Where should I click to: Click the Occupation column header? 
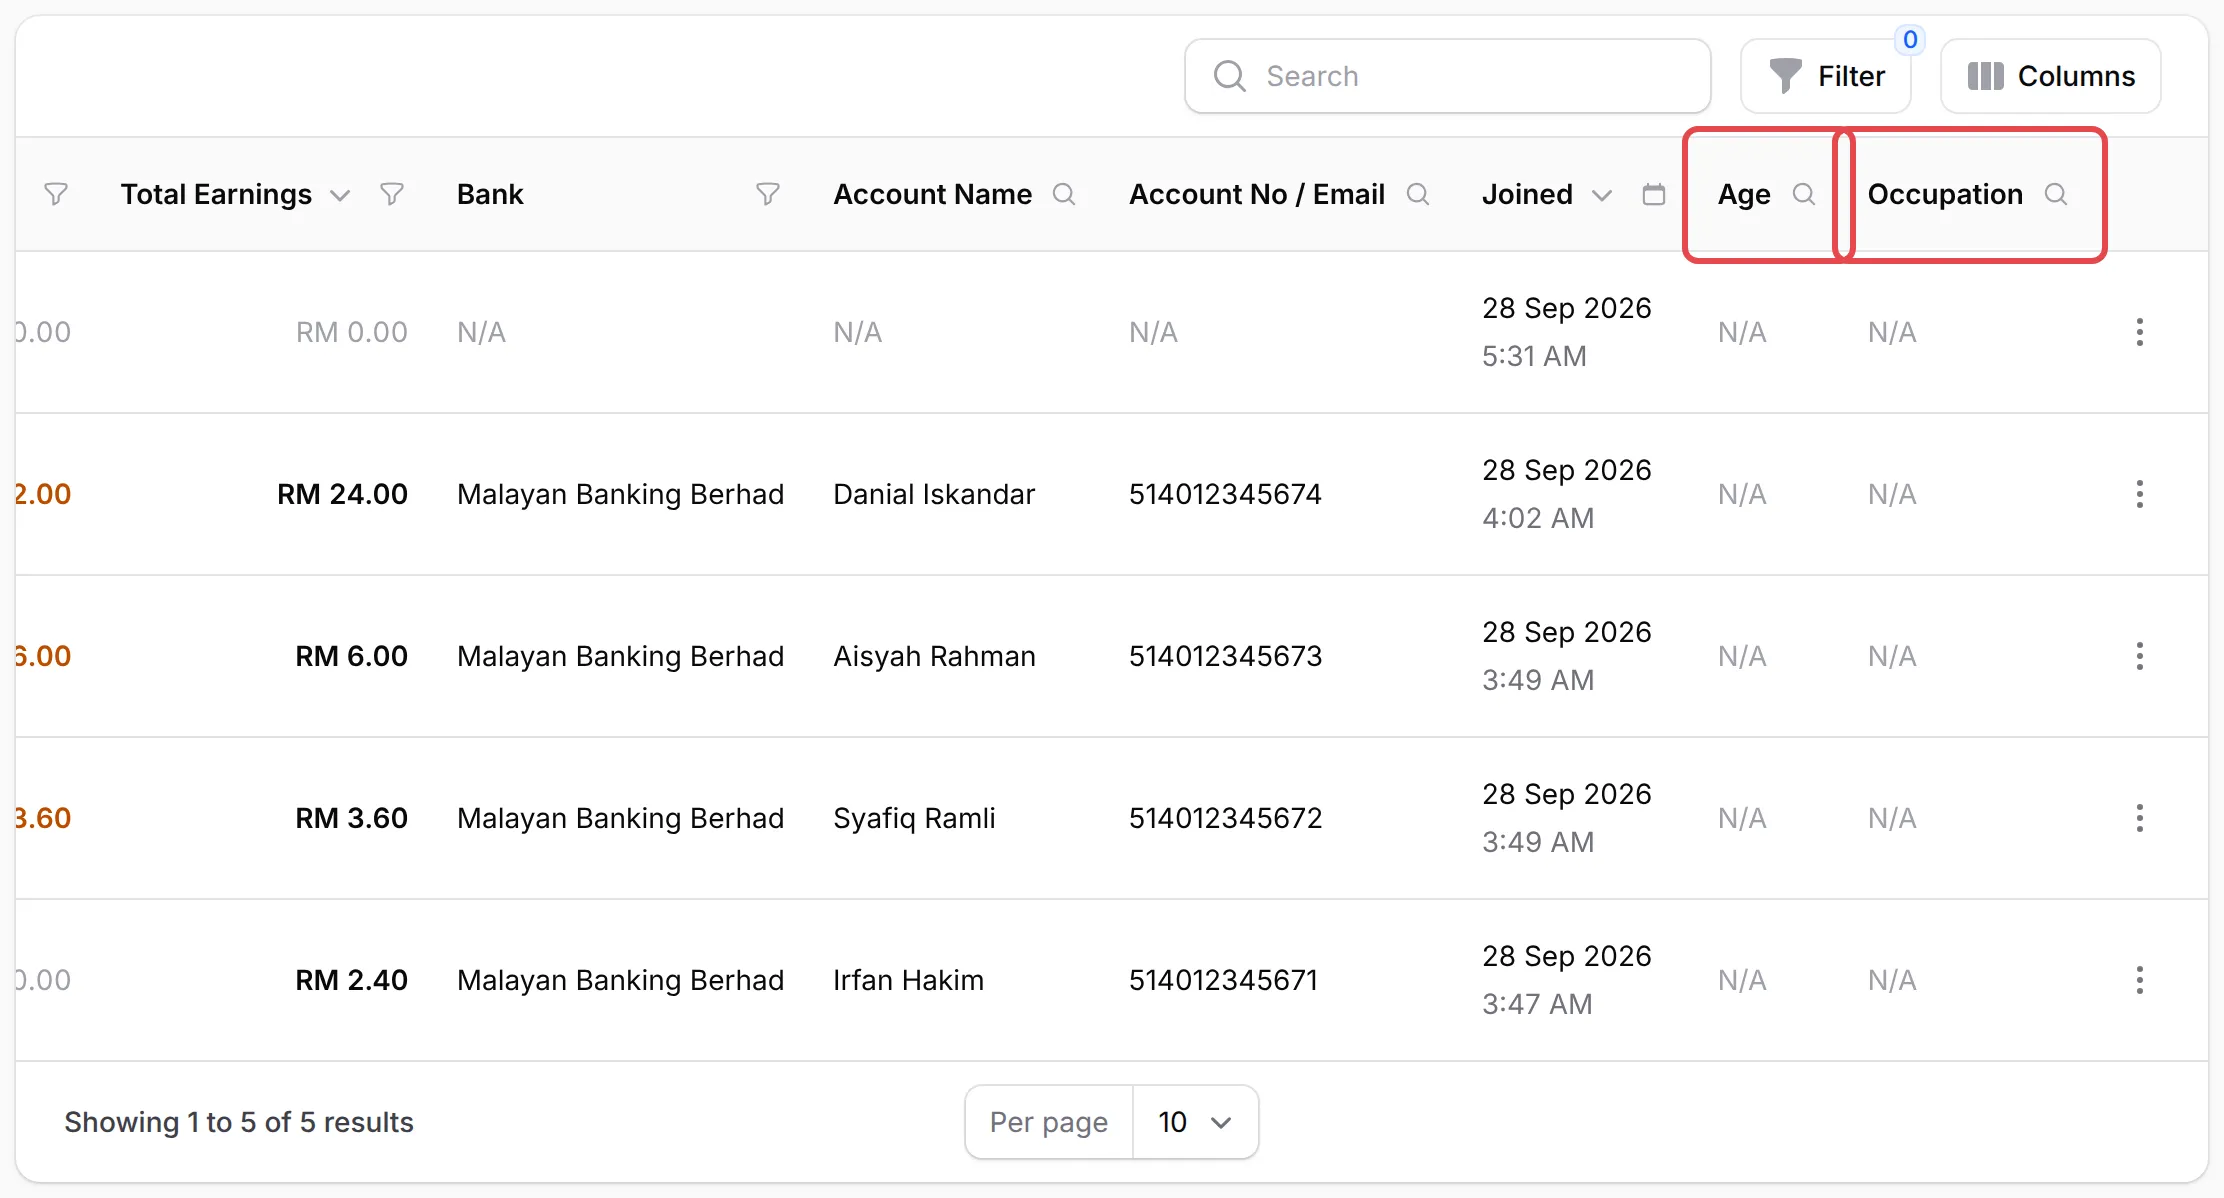1945,194
